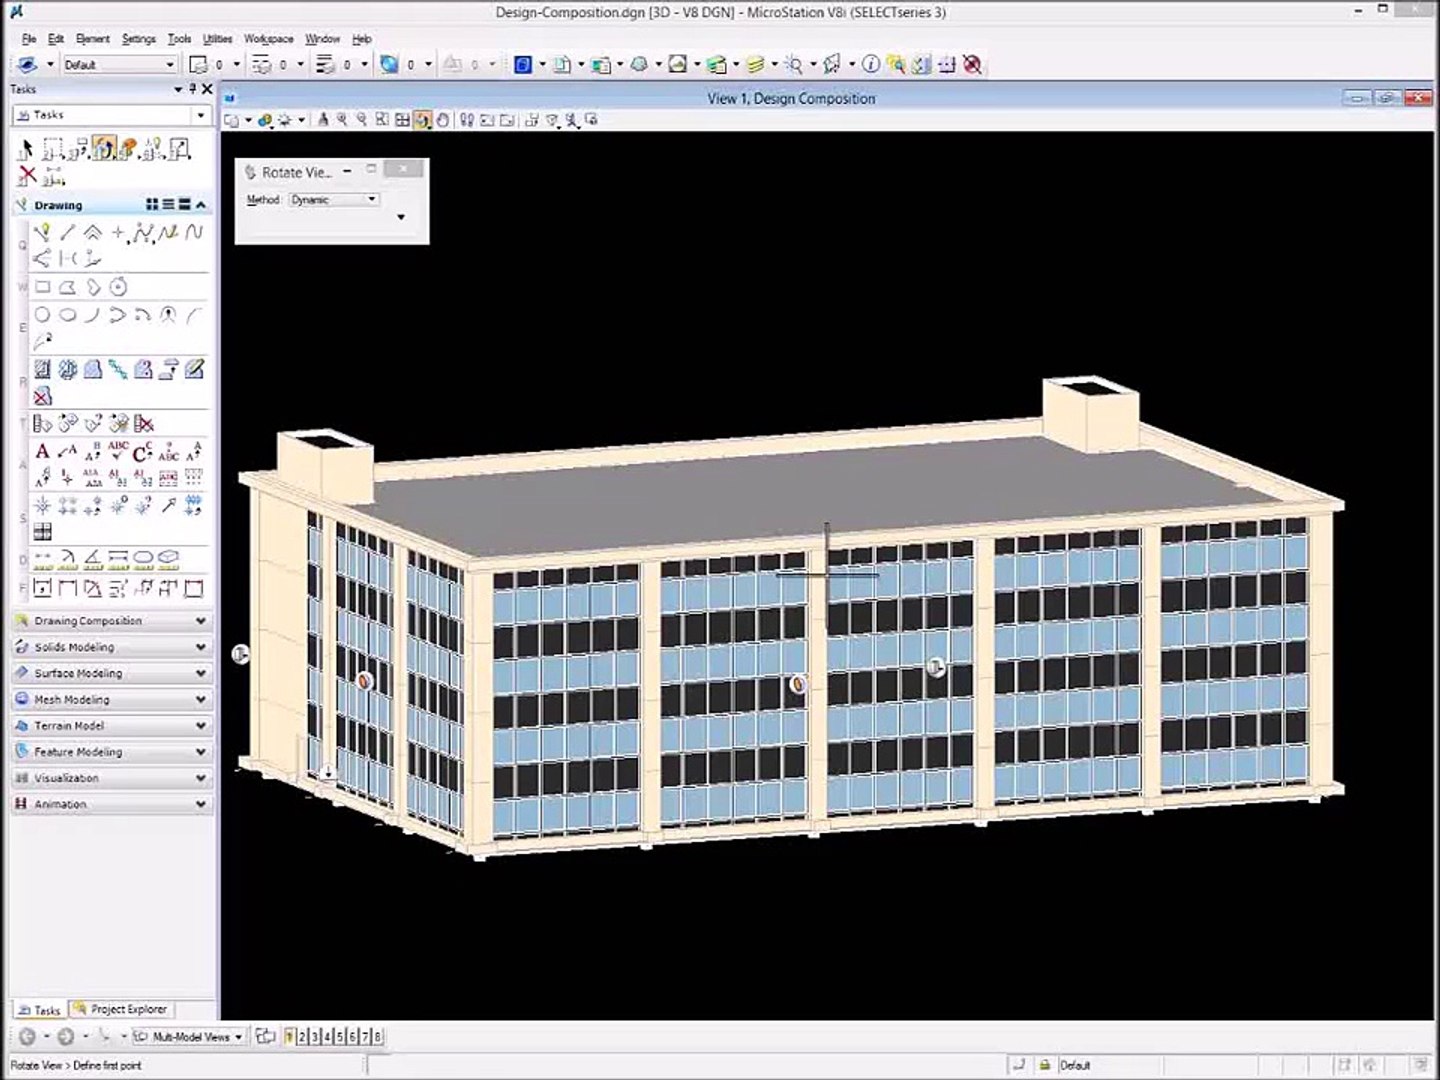Choose the Place Active Point tool
This screenshot has width=1440, height=1080.
point(118,233)
